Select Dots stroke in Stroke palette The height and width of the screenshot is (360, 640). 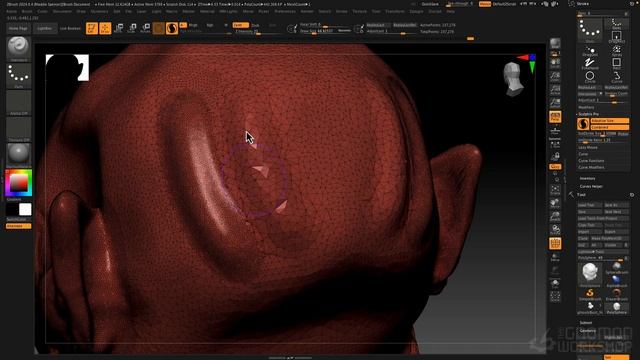590,31
